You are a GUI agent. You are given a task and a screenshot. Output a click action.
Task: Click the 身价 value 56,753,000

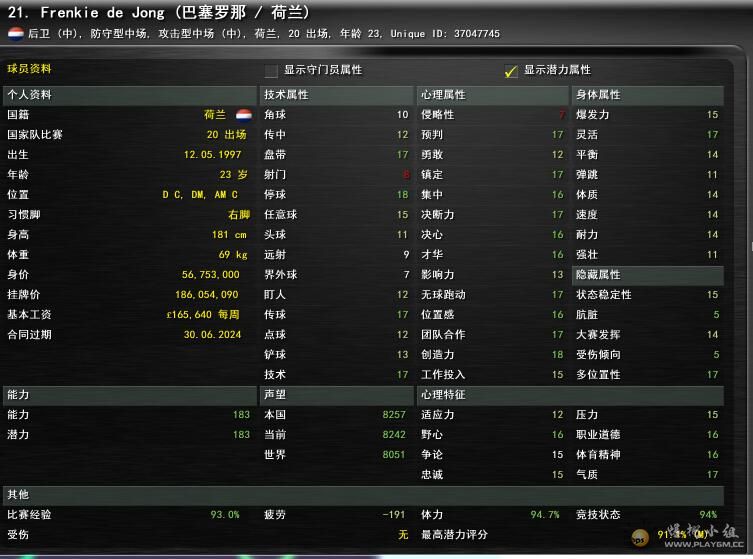210,275
